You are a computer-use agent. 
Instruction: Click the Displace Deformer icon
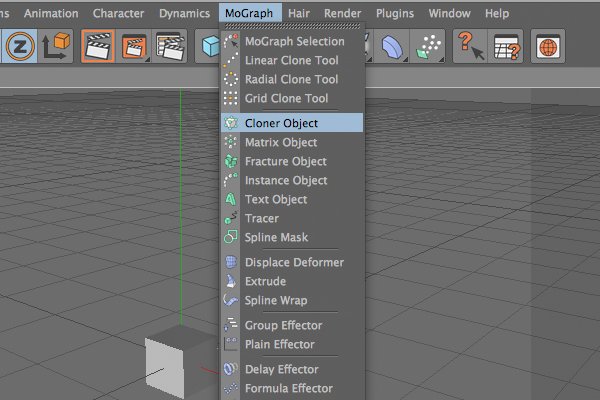click(x=231, y=262)
